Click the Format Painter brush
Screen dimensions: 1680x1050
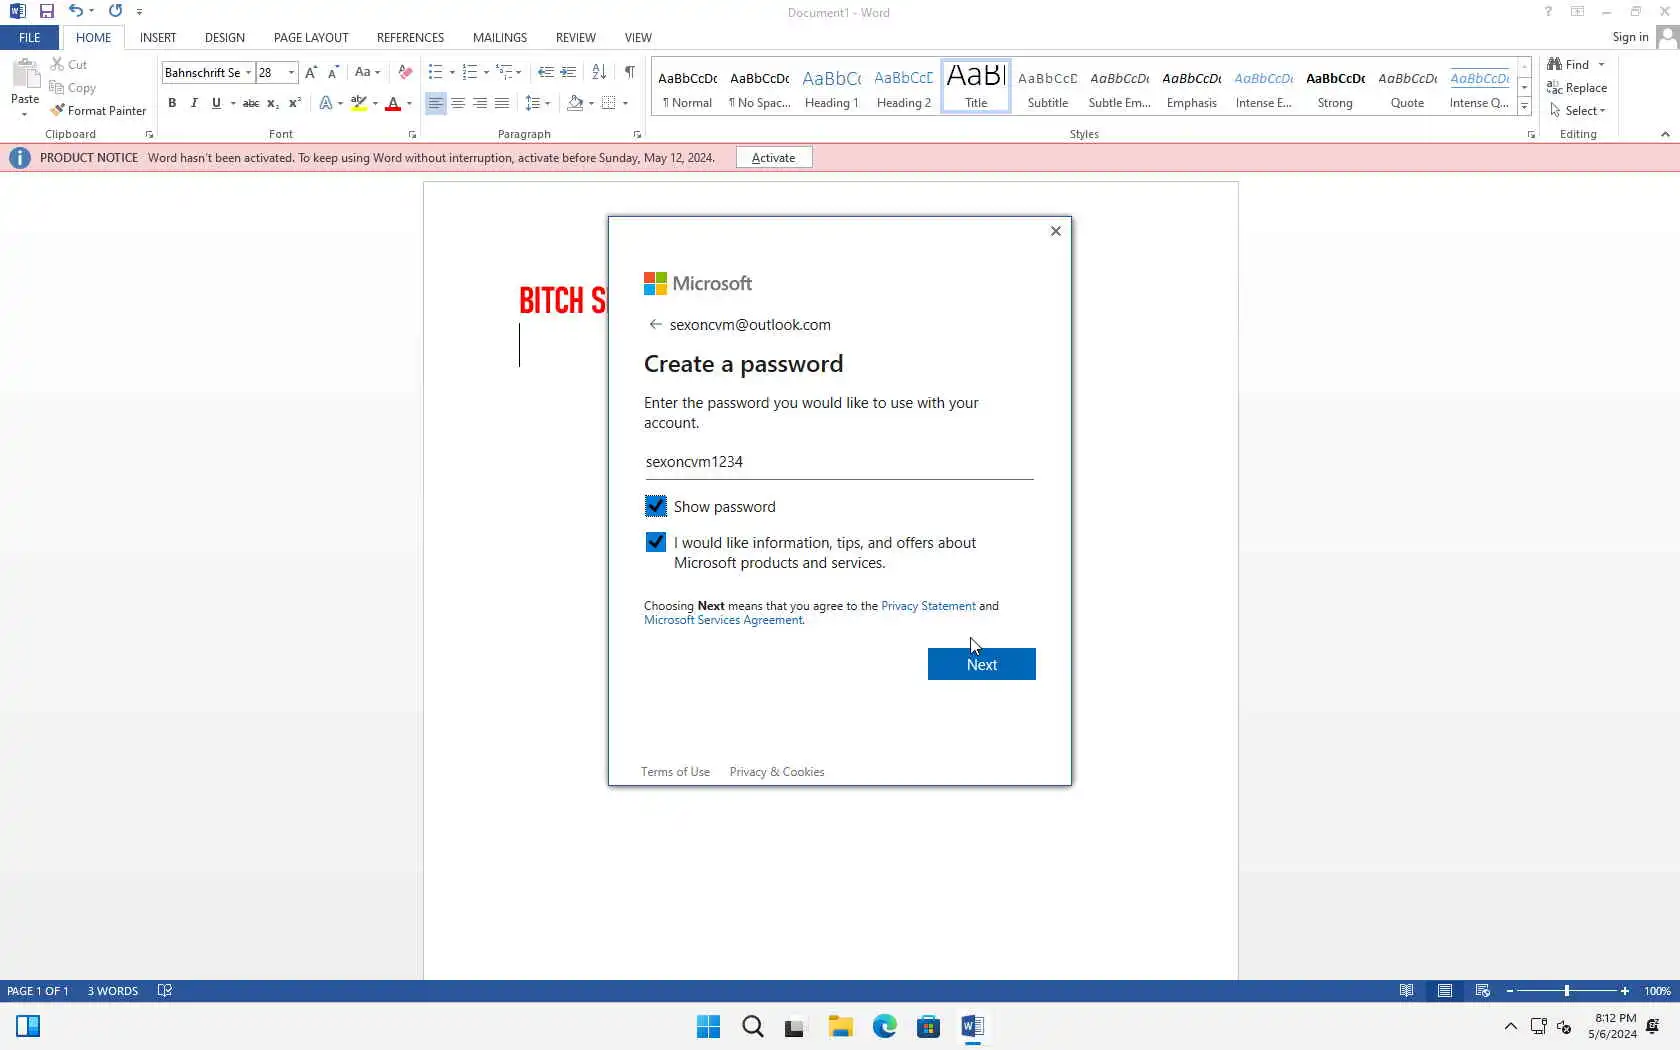98,110
